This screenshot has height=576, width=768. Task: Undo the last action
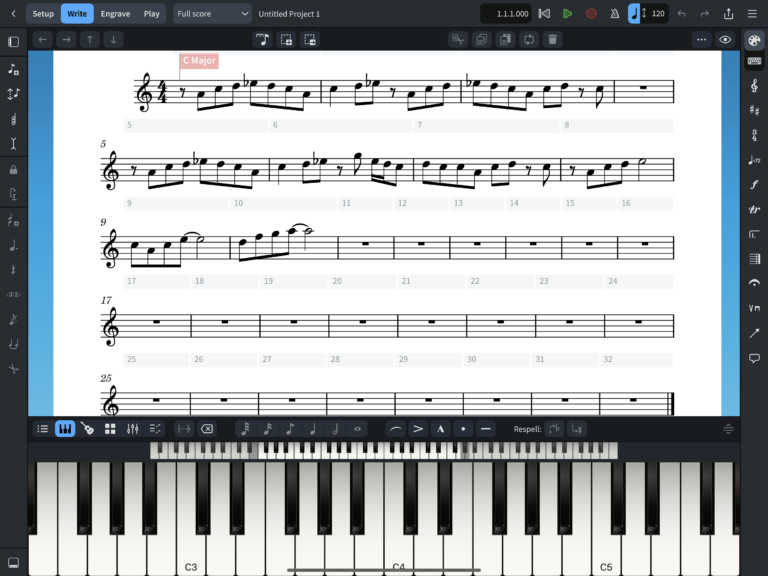[x=681, y=14]
